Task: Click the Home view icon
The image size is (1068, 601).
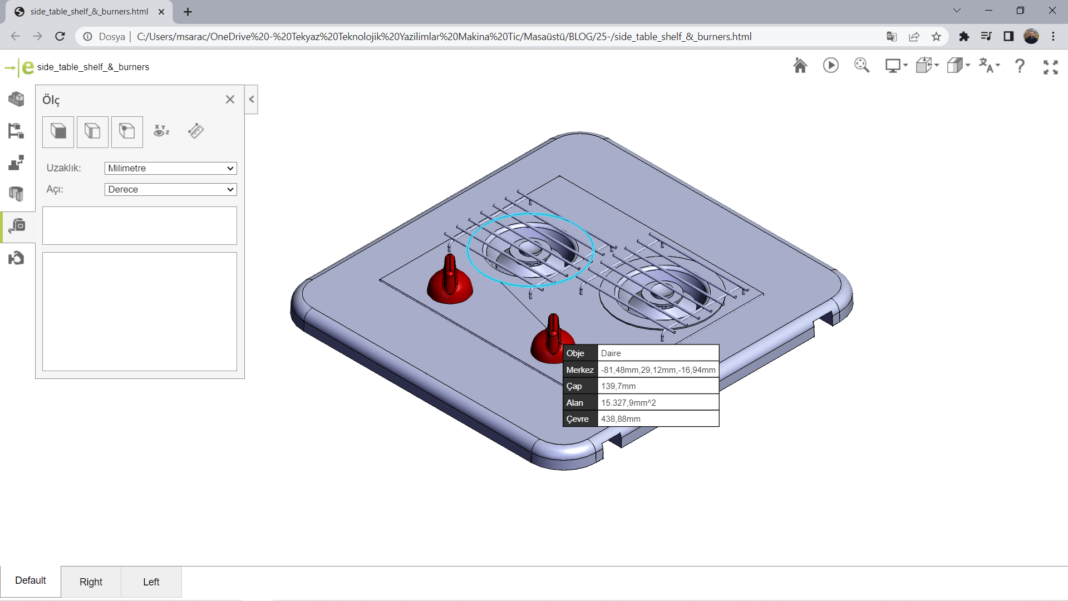Action: (800, 66)
